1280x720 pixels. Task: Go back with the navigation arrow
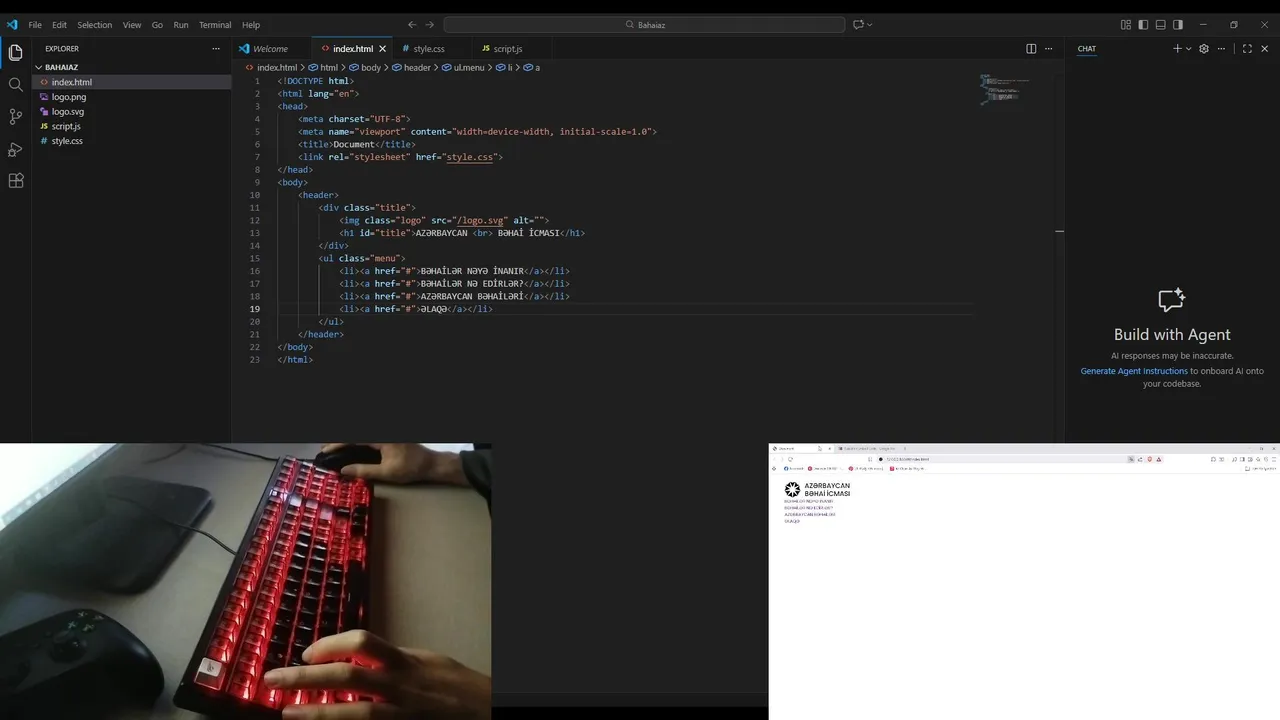412,24
